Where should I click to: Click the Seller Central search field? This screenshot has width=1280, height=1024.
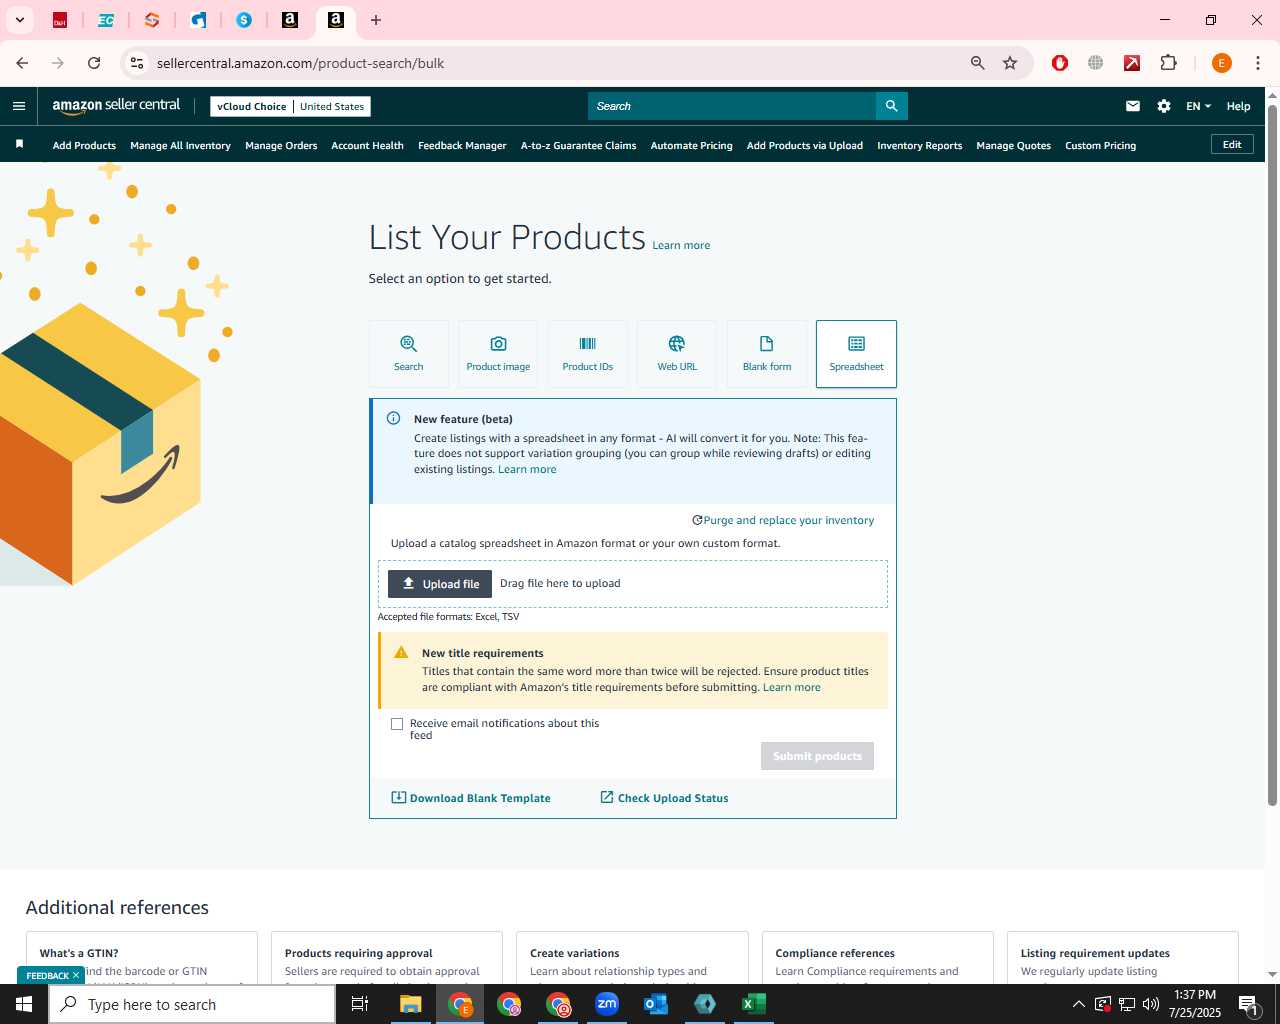[x=732, y=106]
